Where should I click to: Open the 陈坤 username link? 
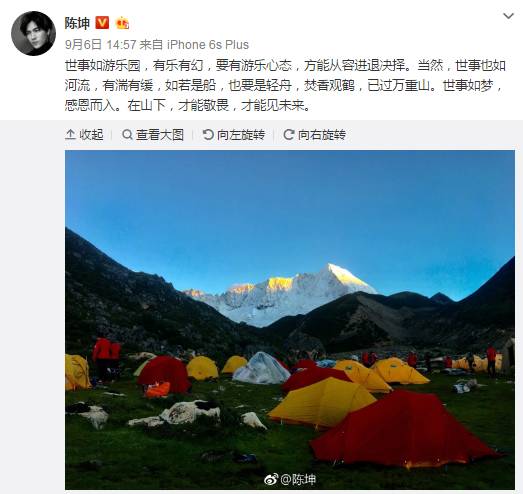[77, 23]
